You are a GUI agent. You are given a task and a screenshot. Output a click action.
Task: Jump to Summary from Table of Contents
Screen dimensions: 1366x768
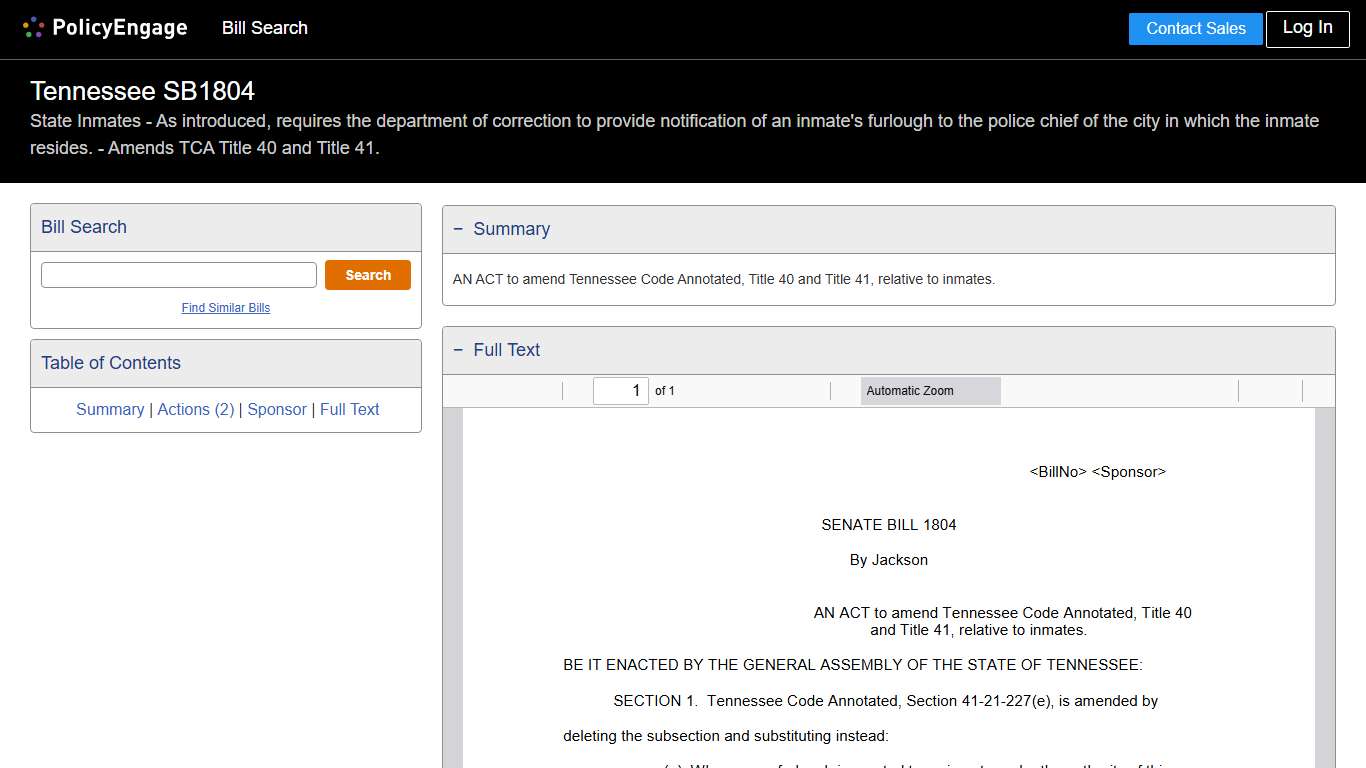click(x=110, y=409)
